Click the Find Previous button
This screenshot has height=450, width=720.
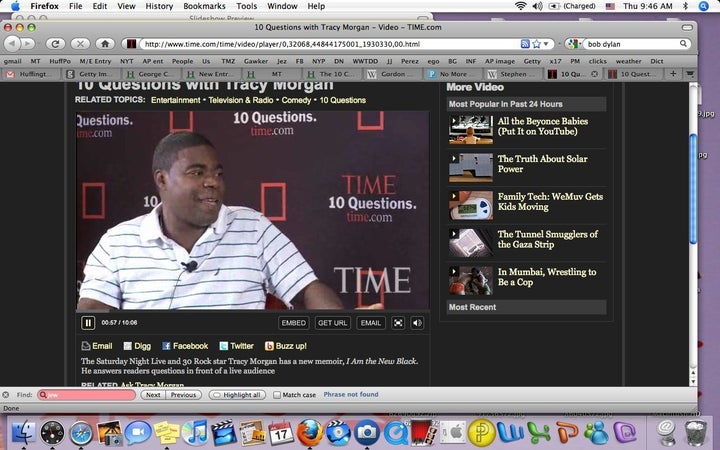[x=184, y=395]
